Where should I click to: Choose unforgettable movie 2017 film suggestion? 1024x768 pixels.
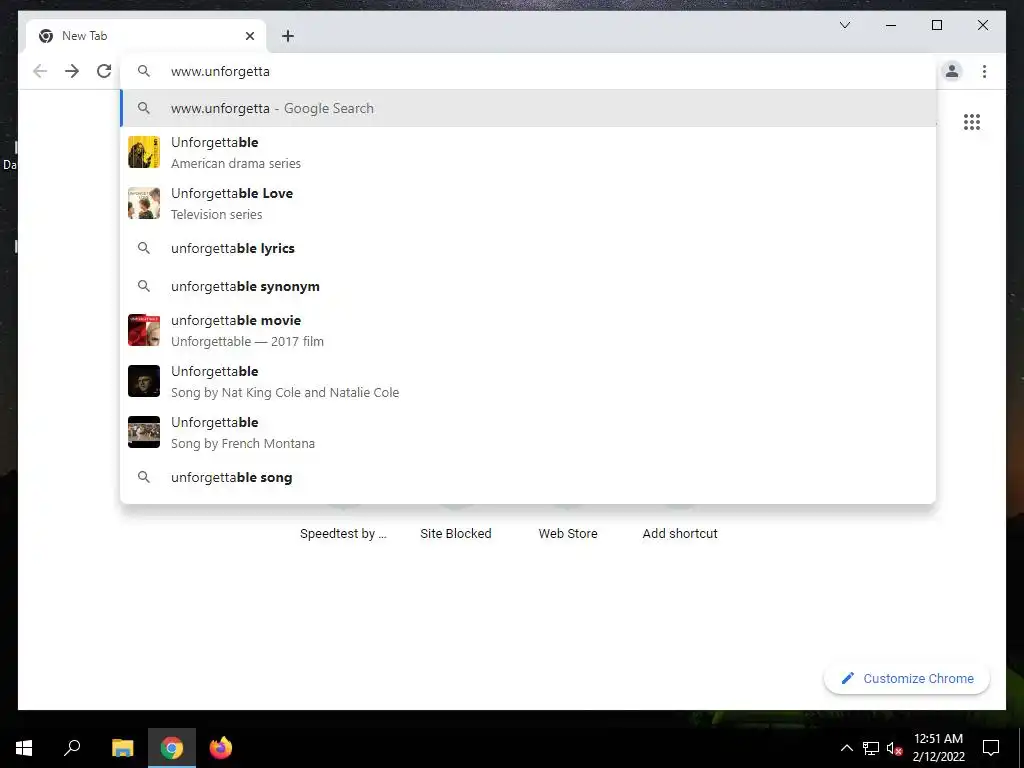point(528,330)
